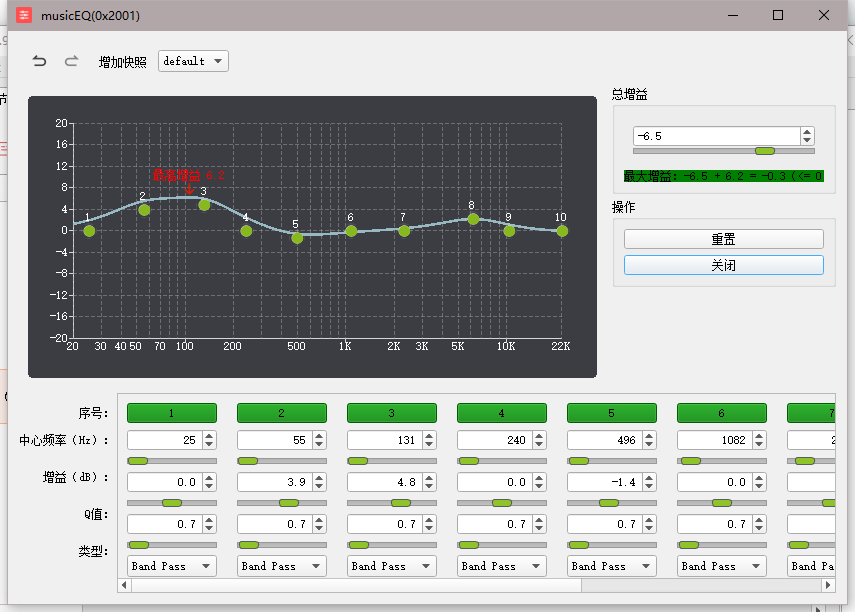Click center frequency field showing 55
The height and width of the screenshot is (612, 855).
275,440
